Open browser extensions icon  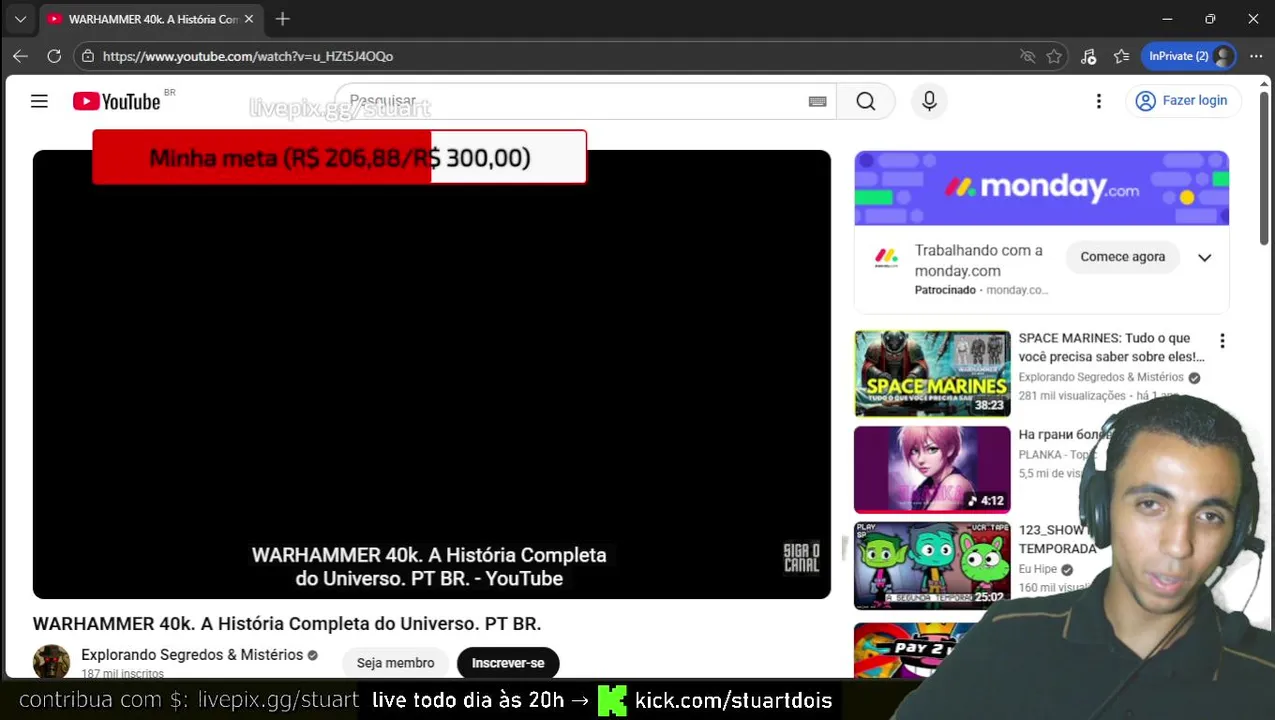tap(1088, 56)
